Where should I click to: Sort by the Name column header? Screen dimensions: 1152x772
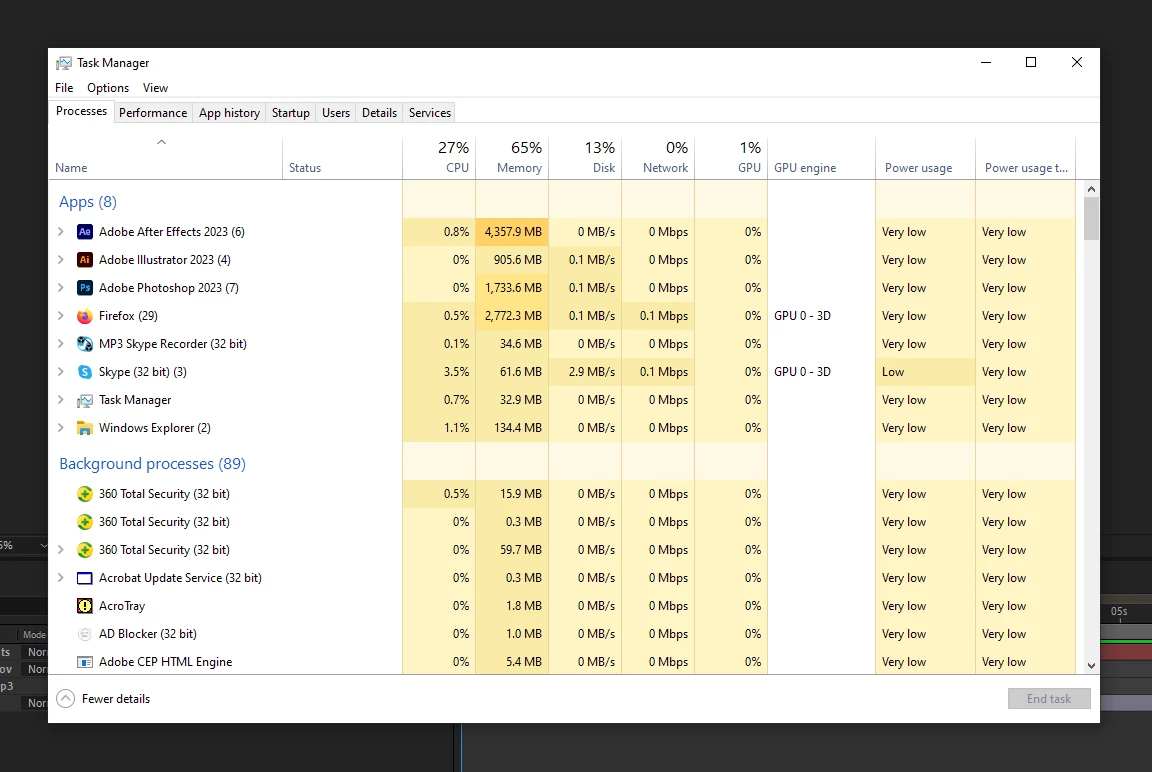point(165,159)
